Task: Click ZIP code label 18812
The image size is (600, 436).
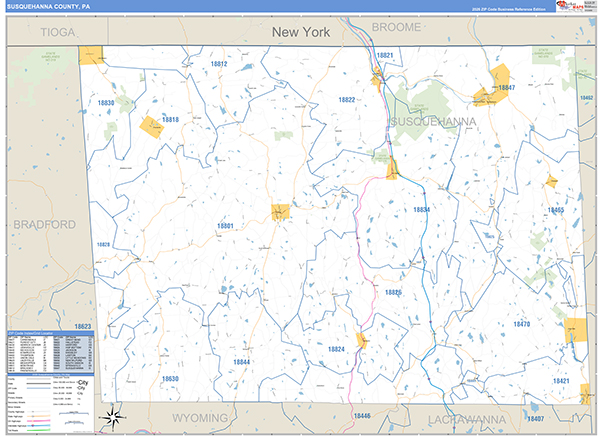Action: tap(219, 64)
